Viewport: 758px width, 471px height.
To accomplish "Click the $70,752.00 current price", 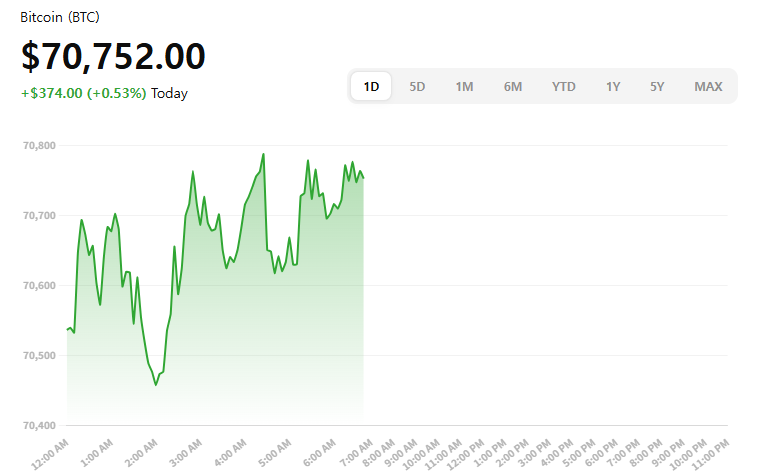I will 113,57.
